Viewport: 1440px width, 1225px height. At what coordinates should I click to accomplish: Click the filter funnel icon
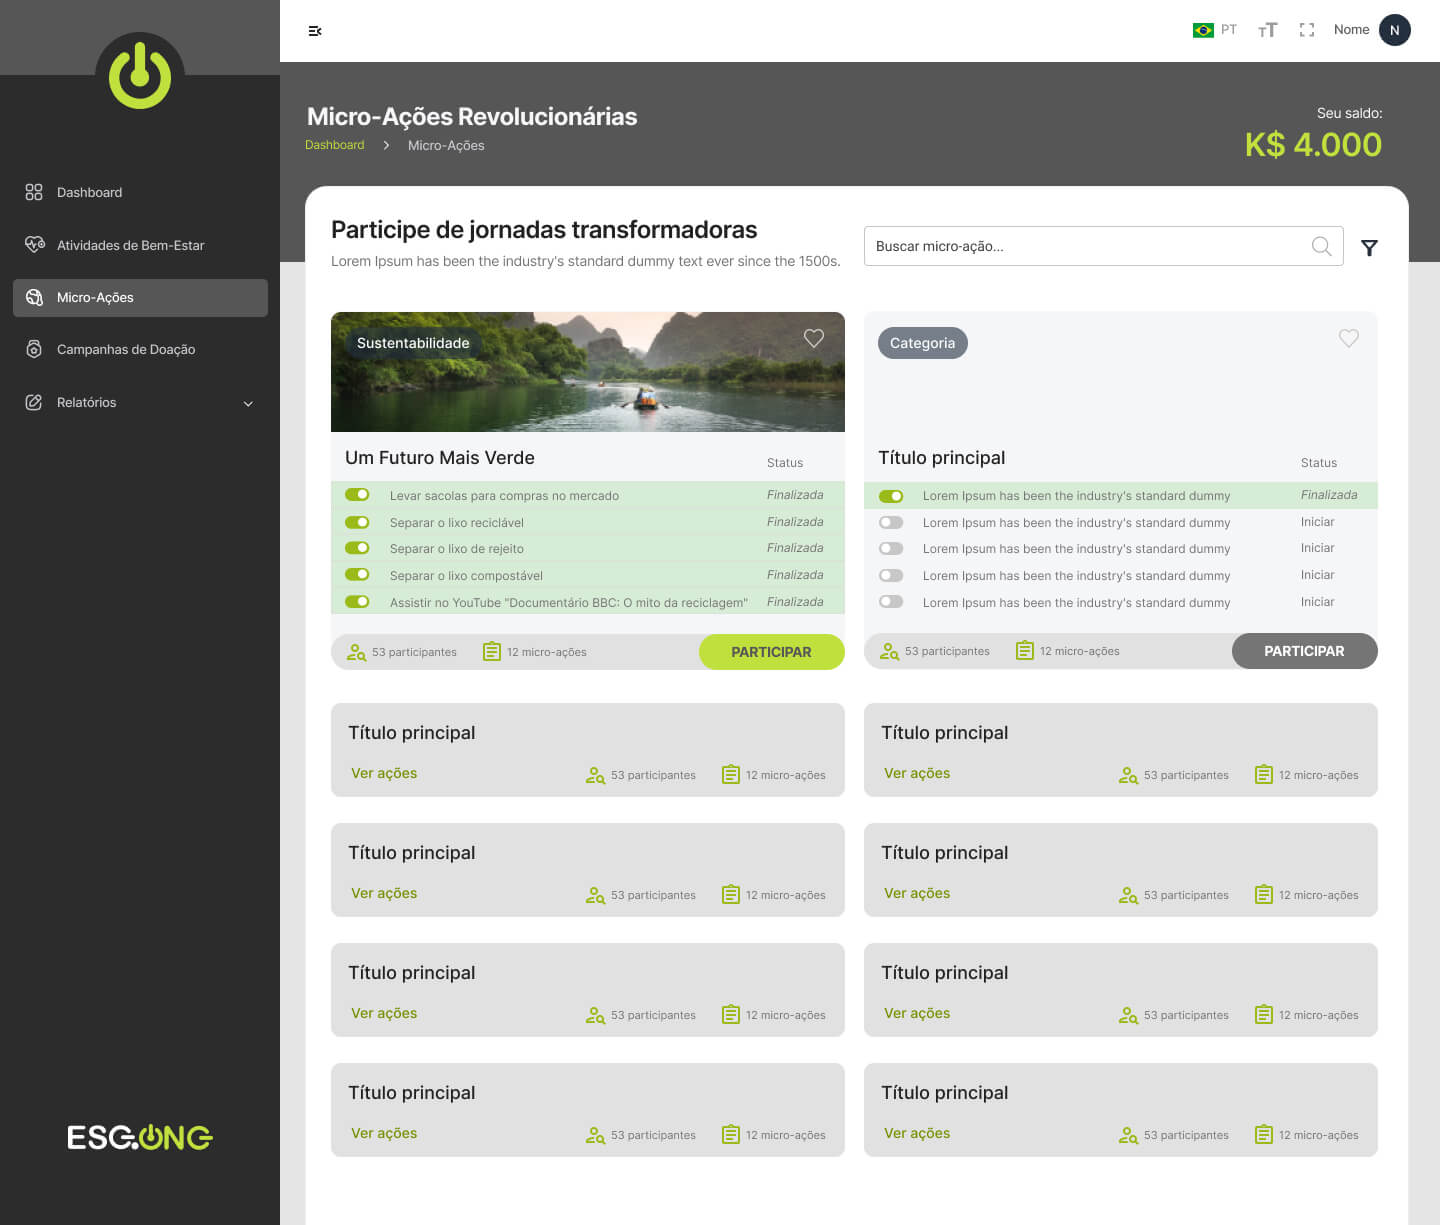click(x=1369, y=248)
